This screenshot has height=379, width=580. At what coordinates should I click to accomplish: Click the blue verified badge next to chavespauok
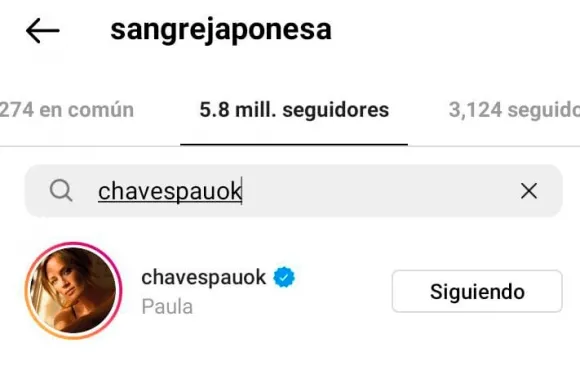(284, 277)
